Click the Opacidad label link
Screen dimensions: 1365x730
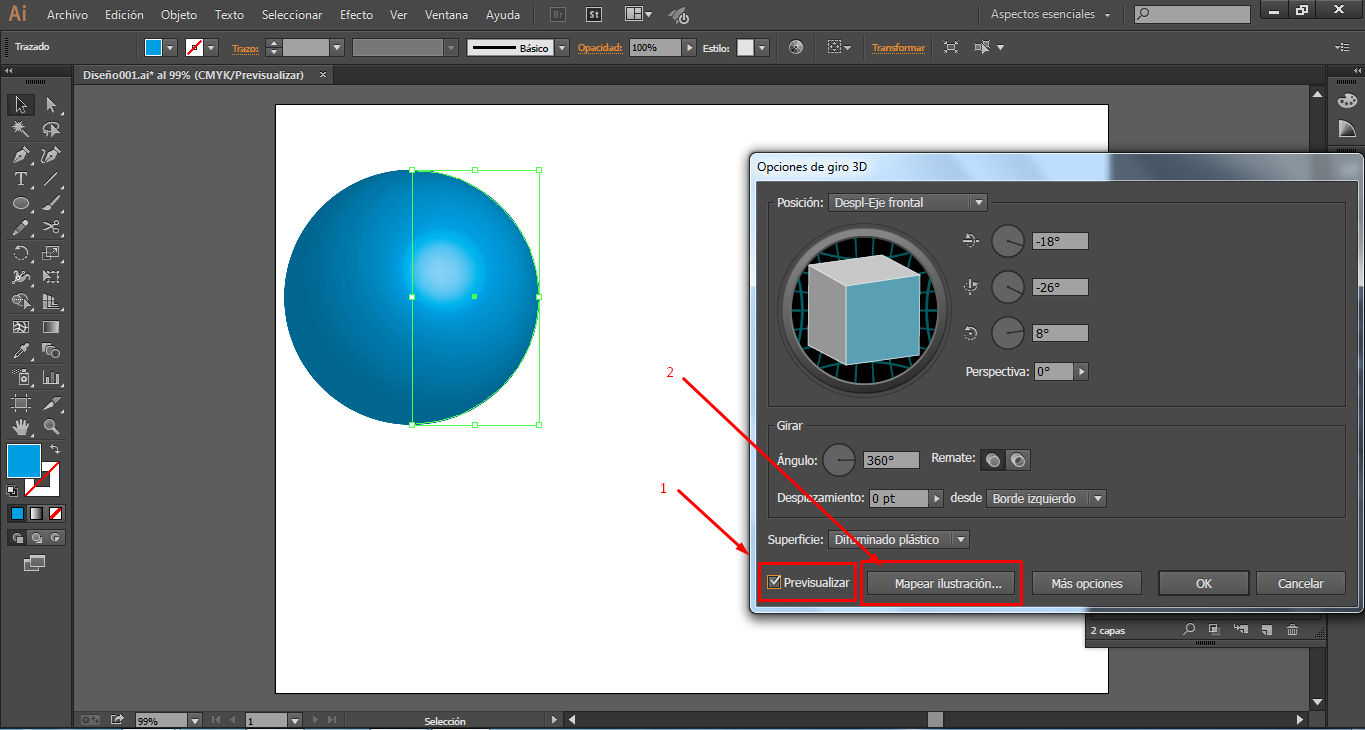(x=600, y=47)
